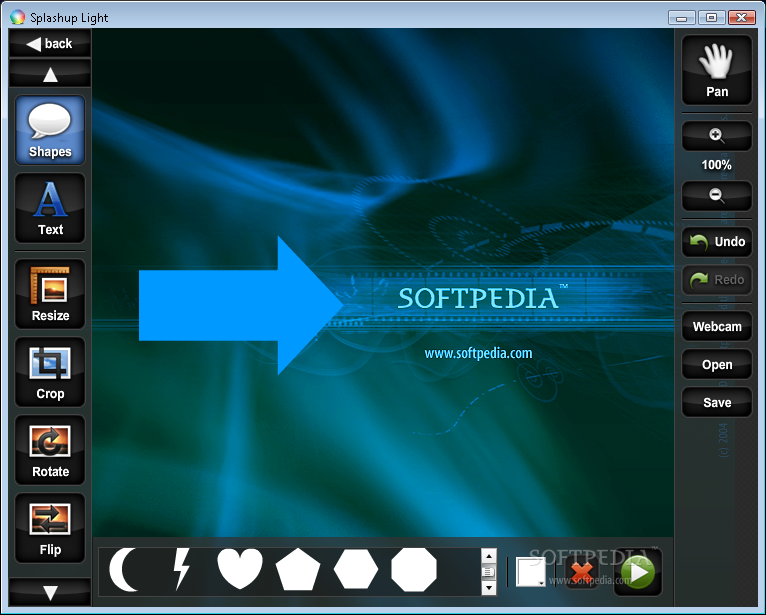Pick the pentagon shape
The image size is (766, 615).
click(x=298, y=570)
